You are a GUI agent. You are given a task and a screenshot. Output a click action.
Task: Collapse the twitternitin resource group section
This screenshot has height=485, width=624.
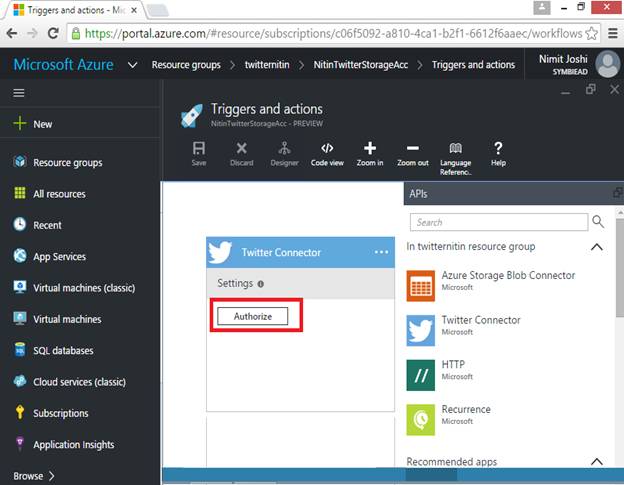pos(597,247)
